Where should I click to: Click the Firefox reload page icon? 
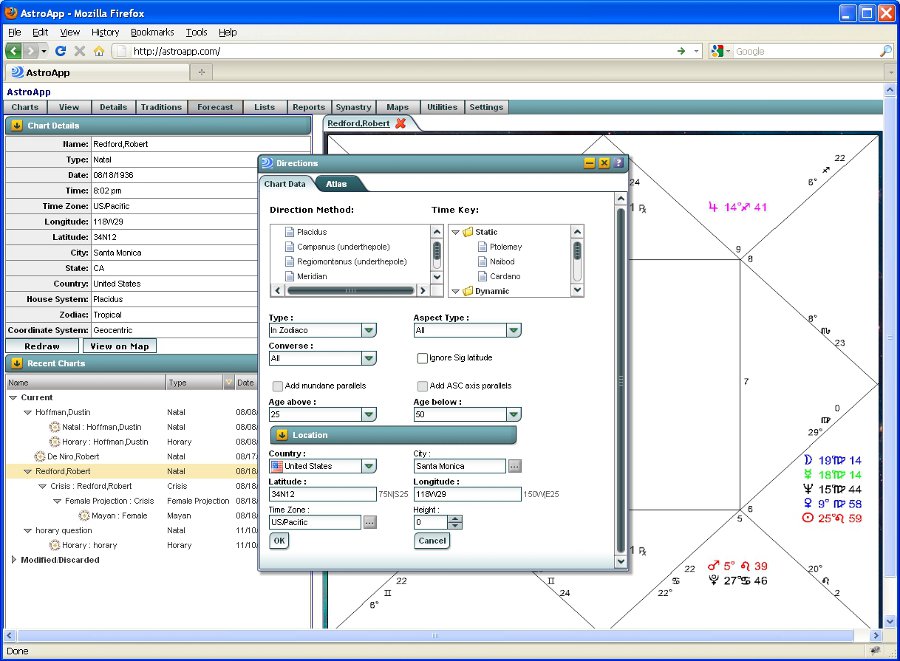click(60, 51)
